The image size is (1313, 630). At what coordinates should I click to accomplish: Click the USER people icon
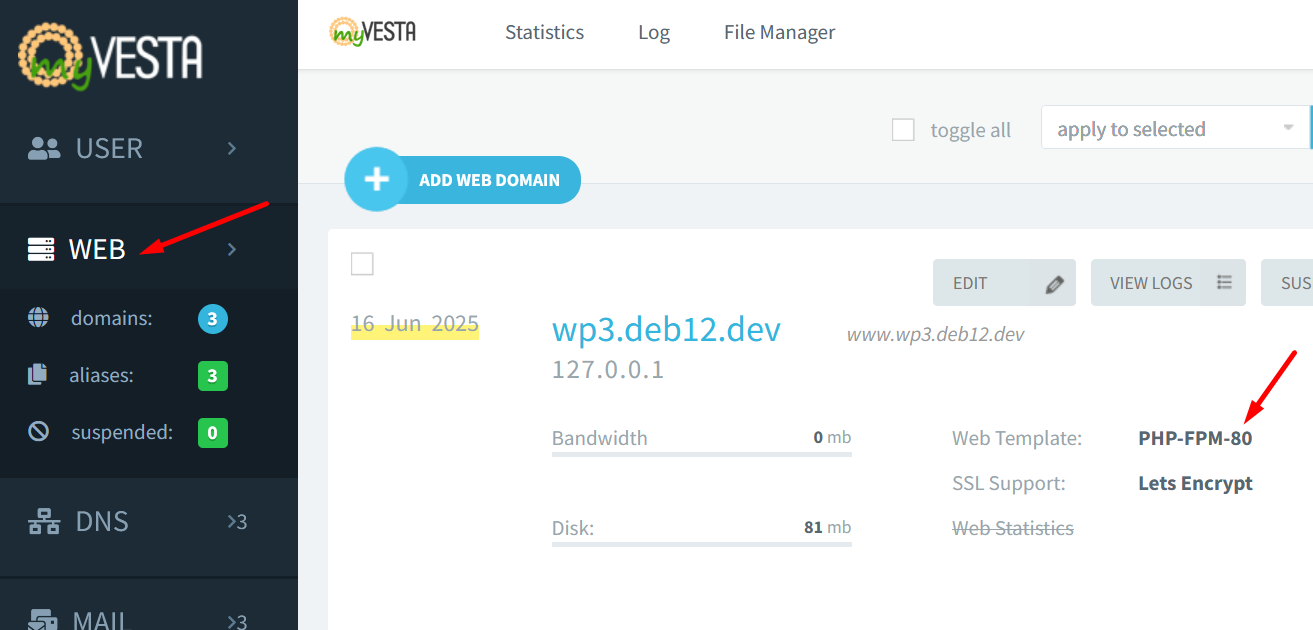(44, 149)
